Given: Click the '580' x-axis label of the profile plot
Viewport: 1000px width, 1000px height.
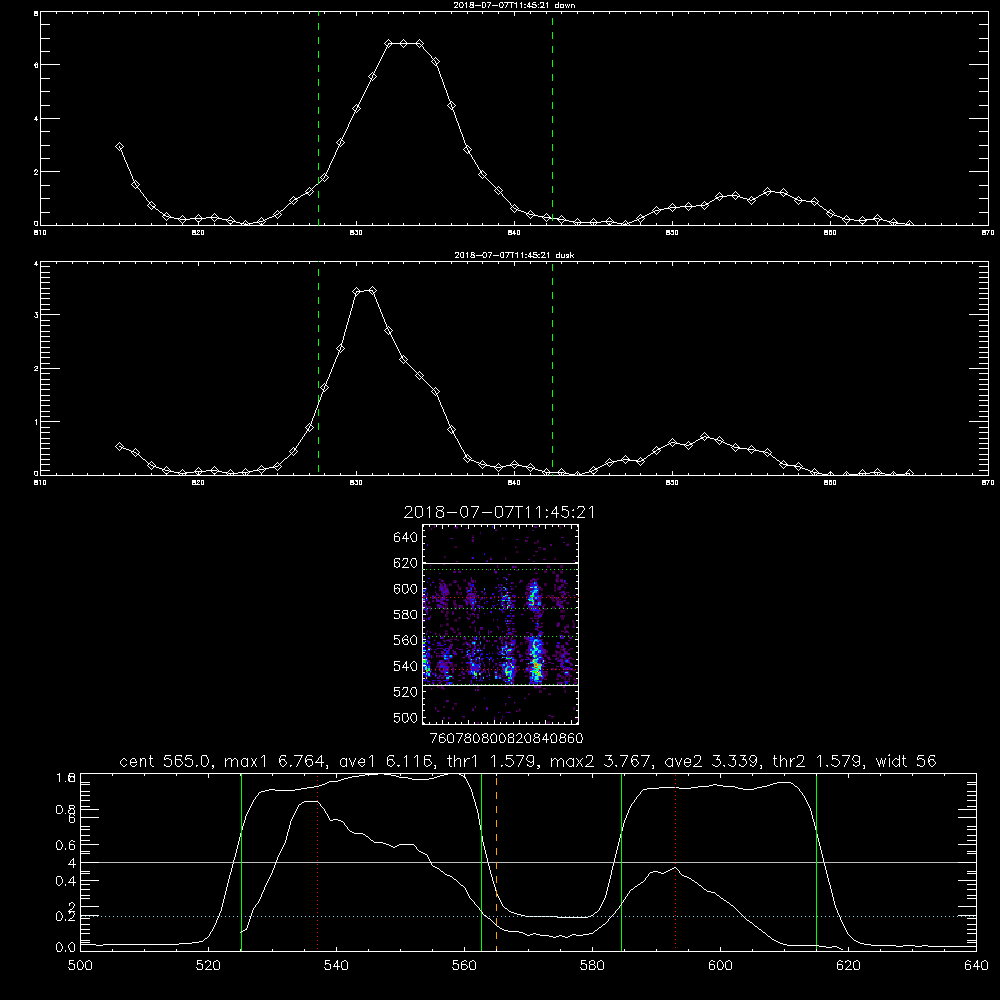Looking at the screenshot, I should tap(592, 966).
